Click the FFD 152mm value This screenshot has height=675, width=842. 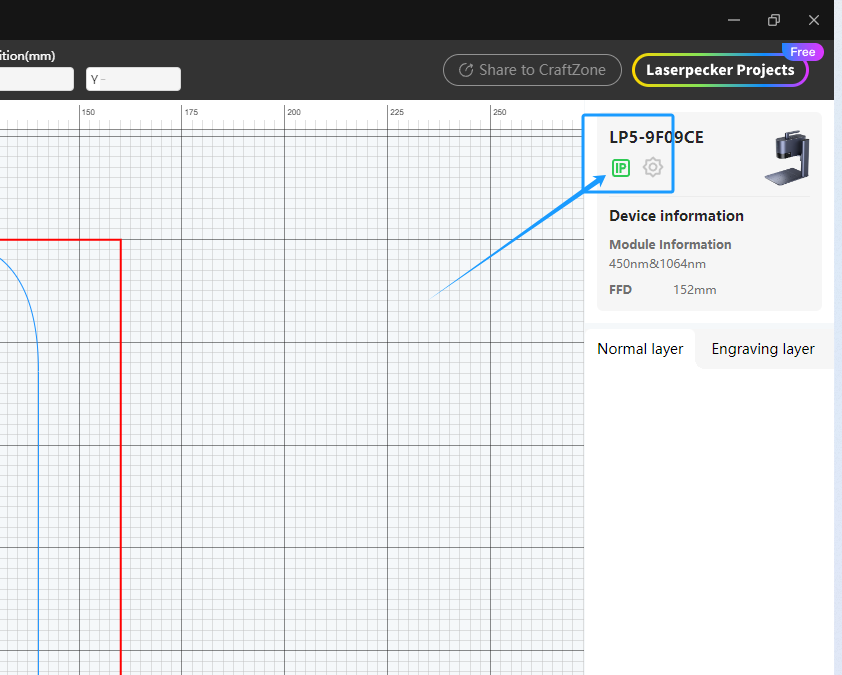(x=694, y=290)
